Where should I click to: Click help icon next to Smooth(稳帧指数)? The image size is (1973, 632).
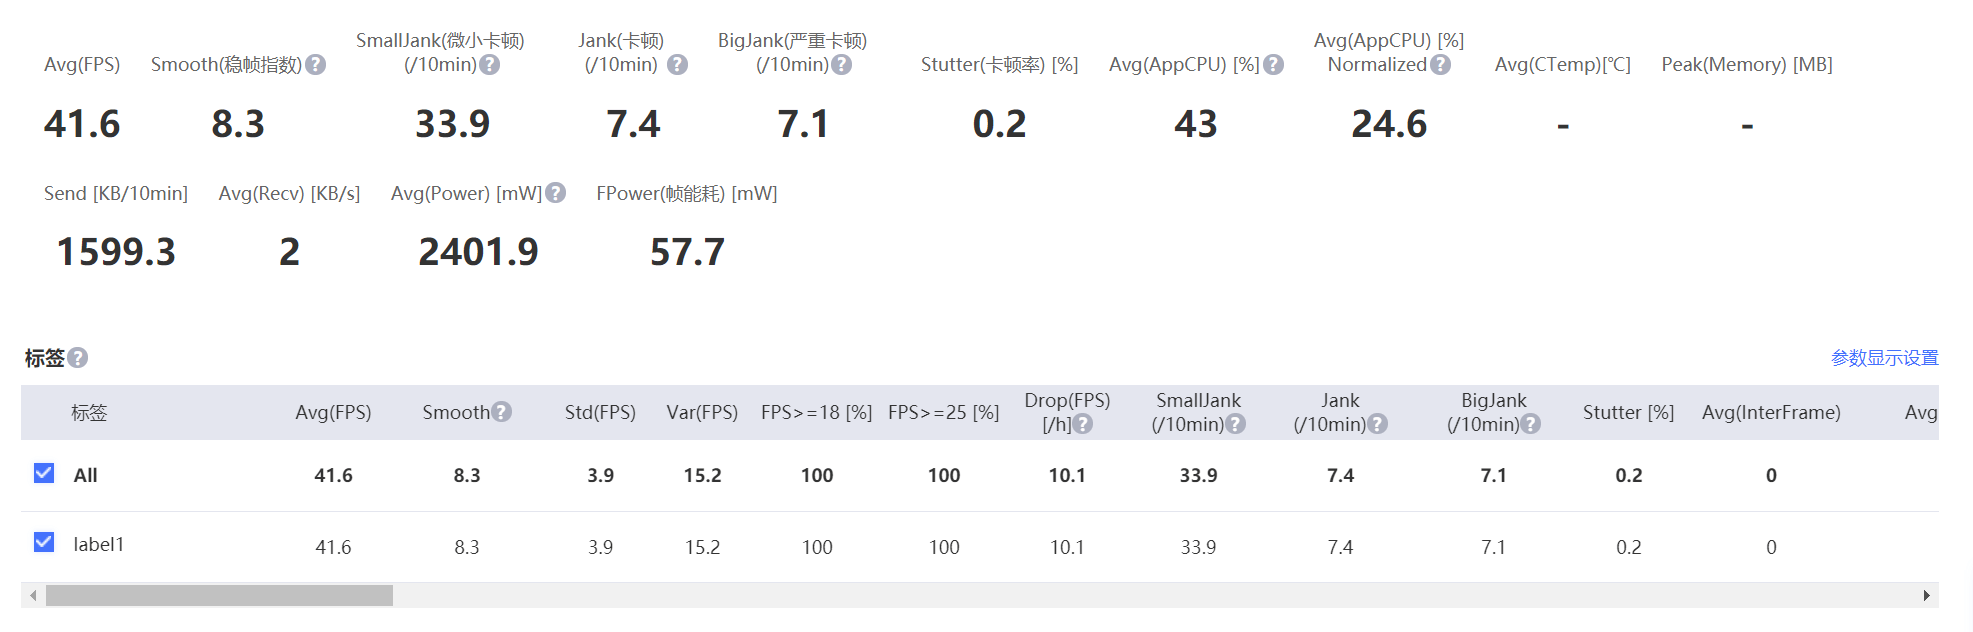tap(315, 65)
